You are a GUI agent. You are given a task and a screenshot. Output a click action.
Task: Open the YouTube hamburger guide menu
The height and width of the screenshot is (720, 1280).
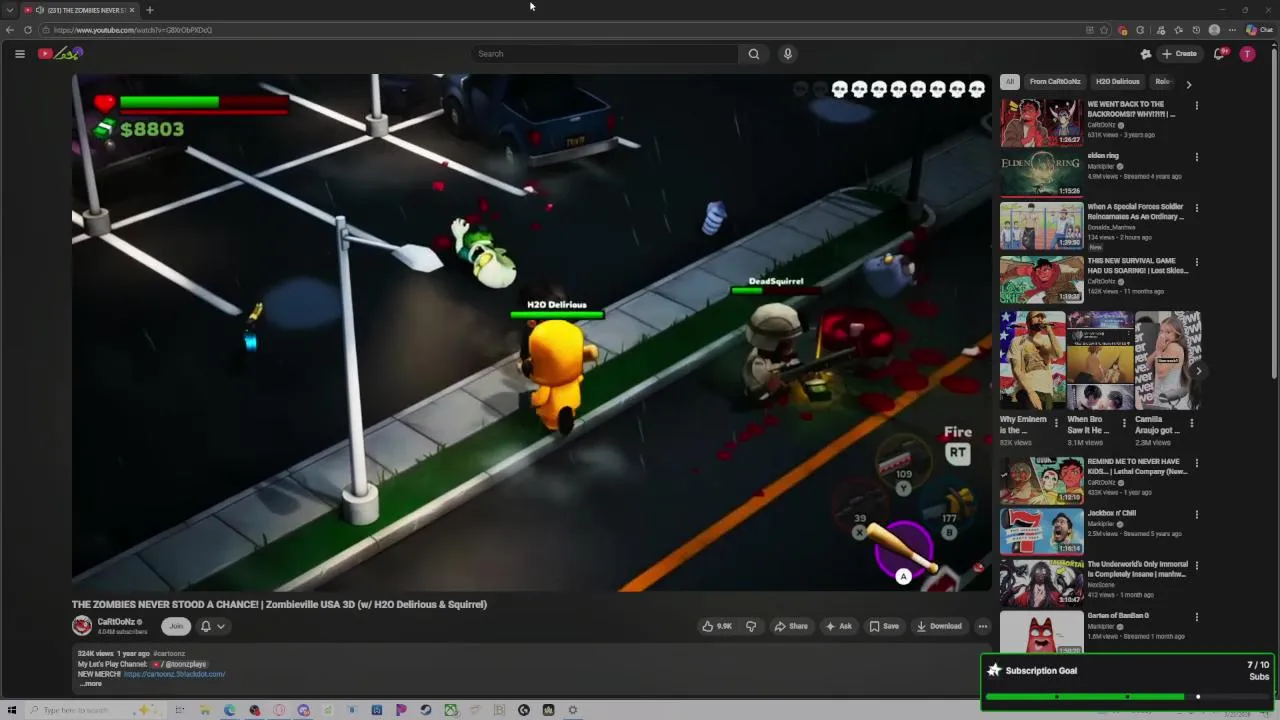19,54
